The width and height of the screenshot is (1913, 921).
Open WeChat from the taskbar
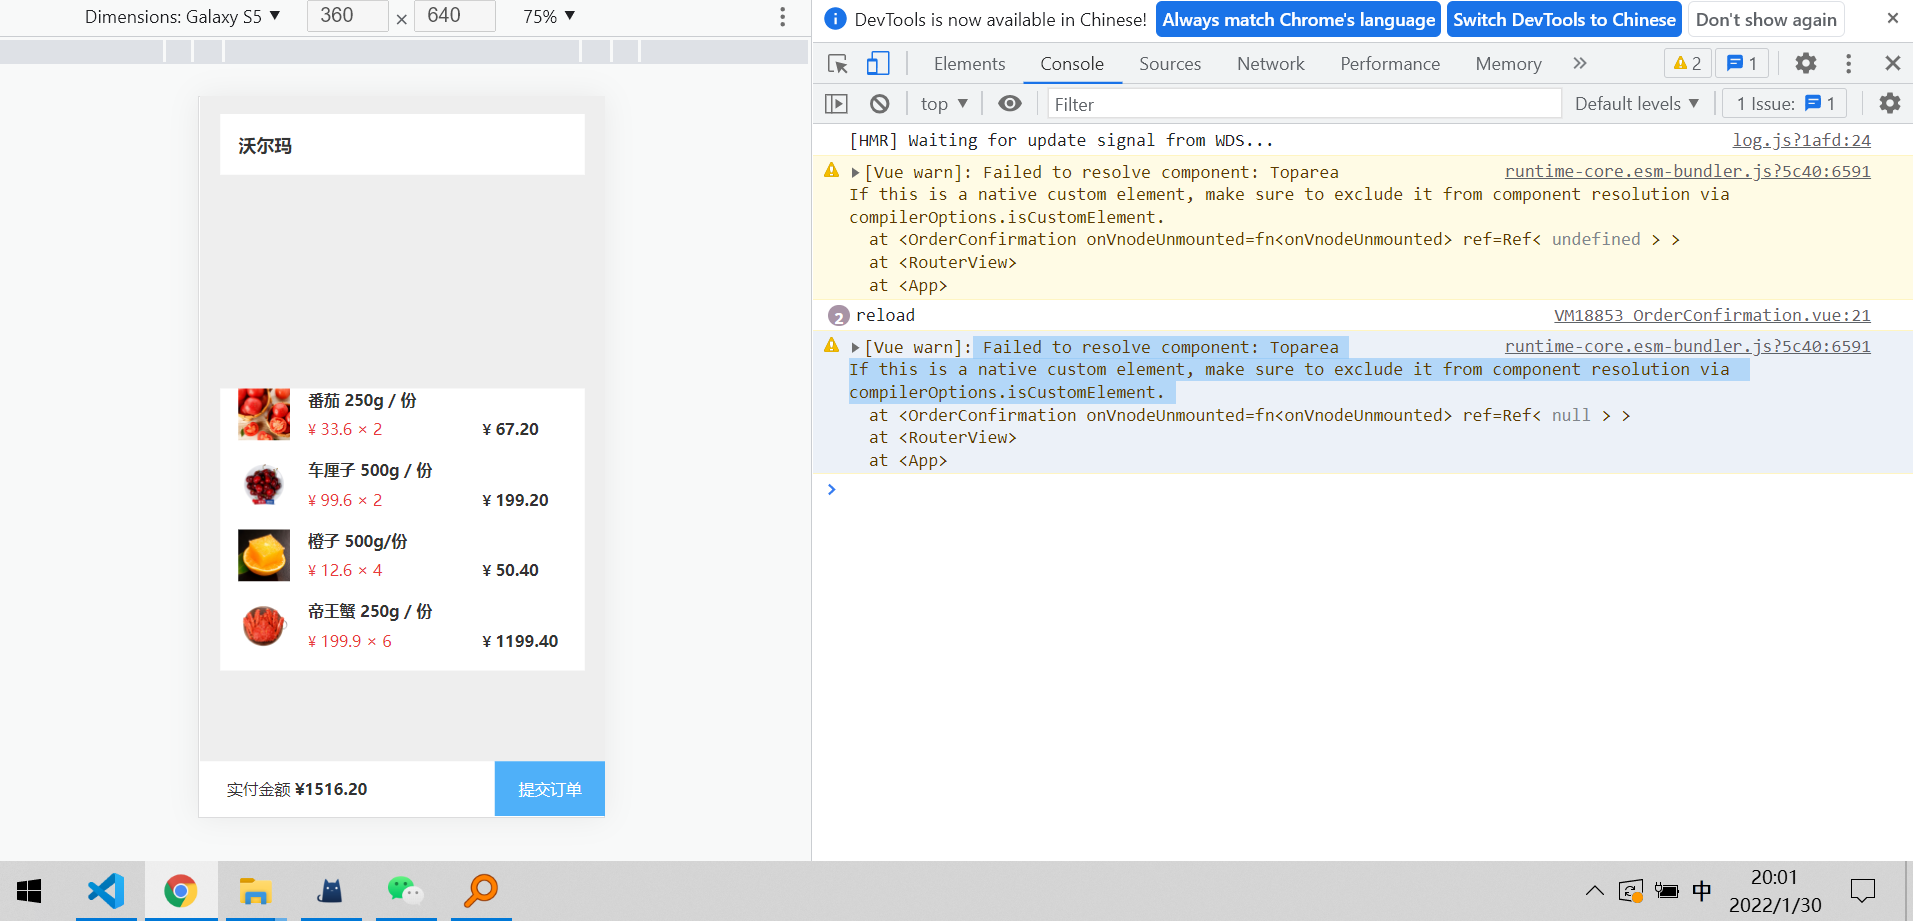pyautogui.click(x=405, y=891)
